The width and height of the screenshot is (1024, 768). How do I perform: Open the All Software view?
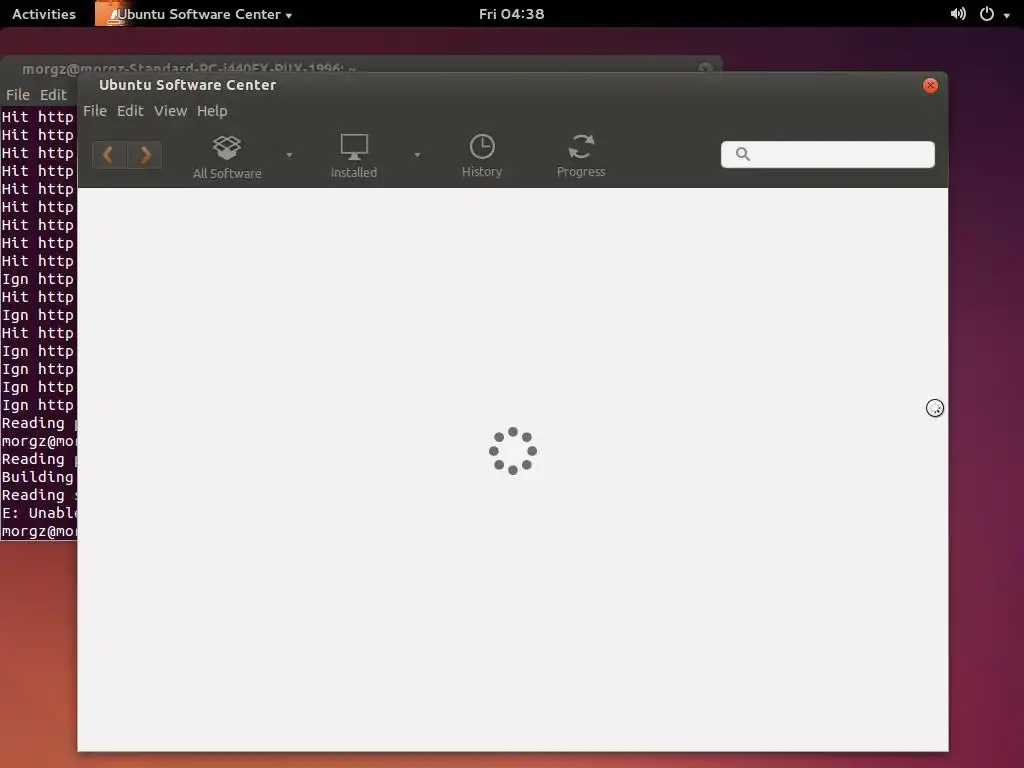click(x=227, y=157)
